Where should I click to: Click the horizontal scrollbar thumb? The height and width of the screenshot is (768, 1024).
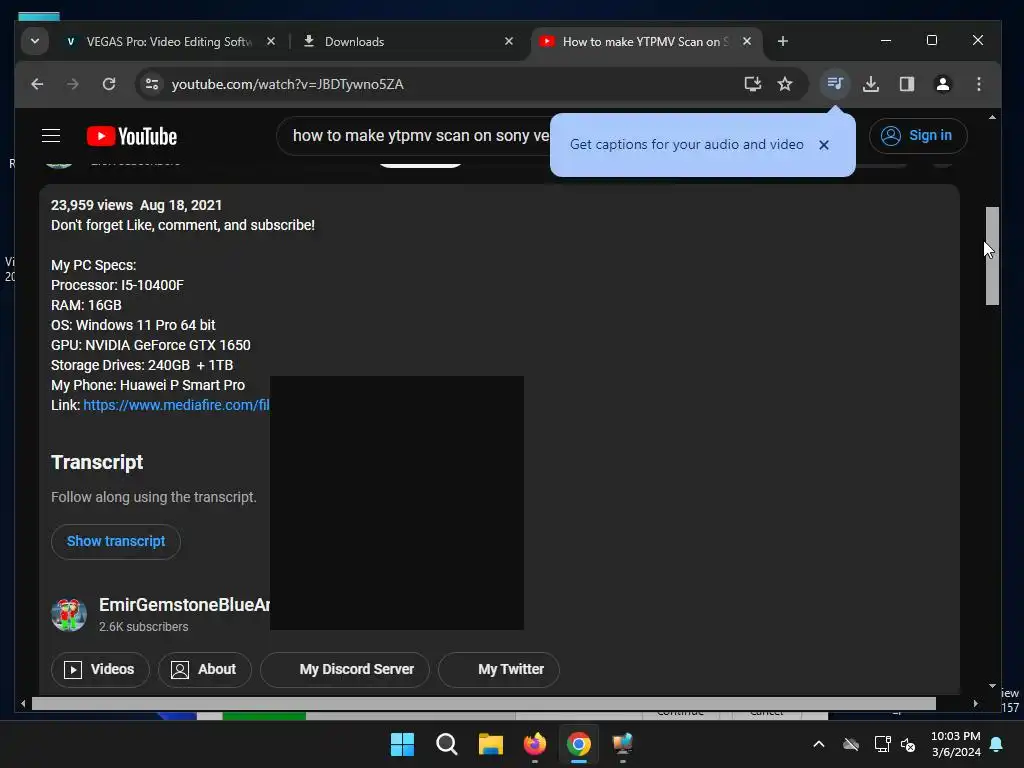point(483,703)
